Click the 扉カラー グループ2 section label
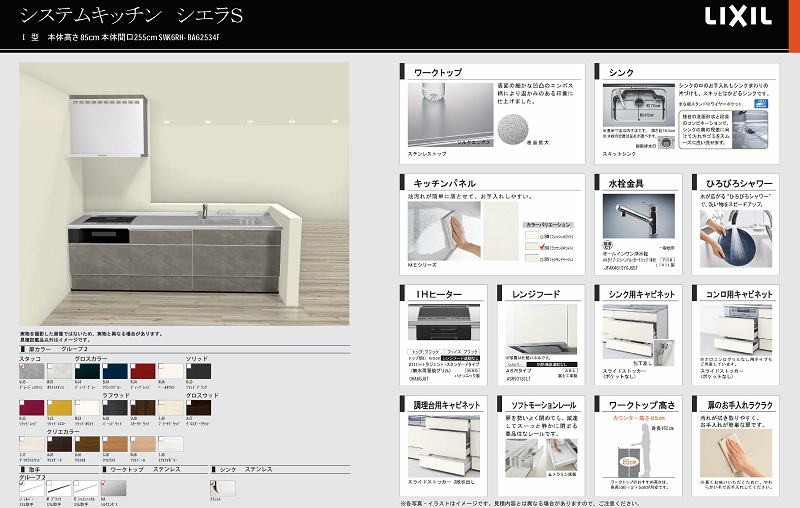The height and width of the screenshot is (508, 800). point(58,349)
